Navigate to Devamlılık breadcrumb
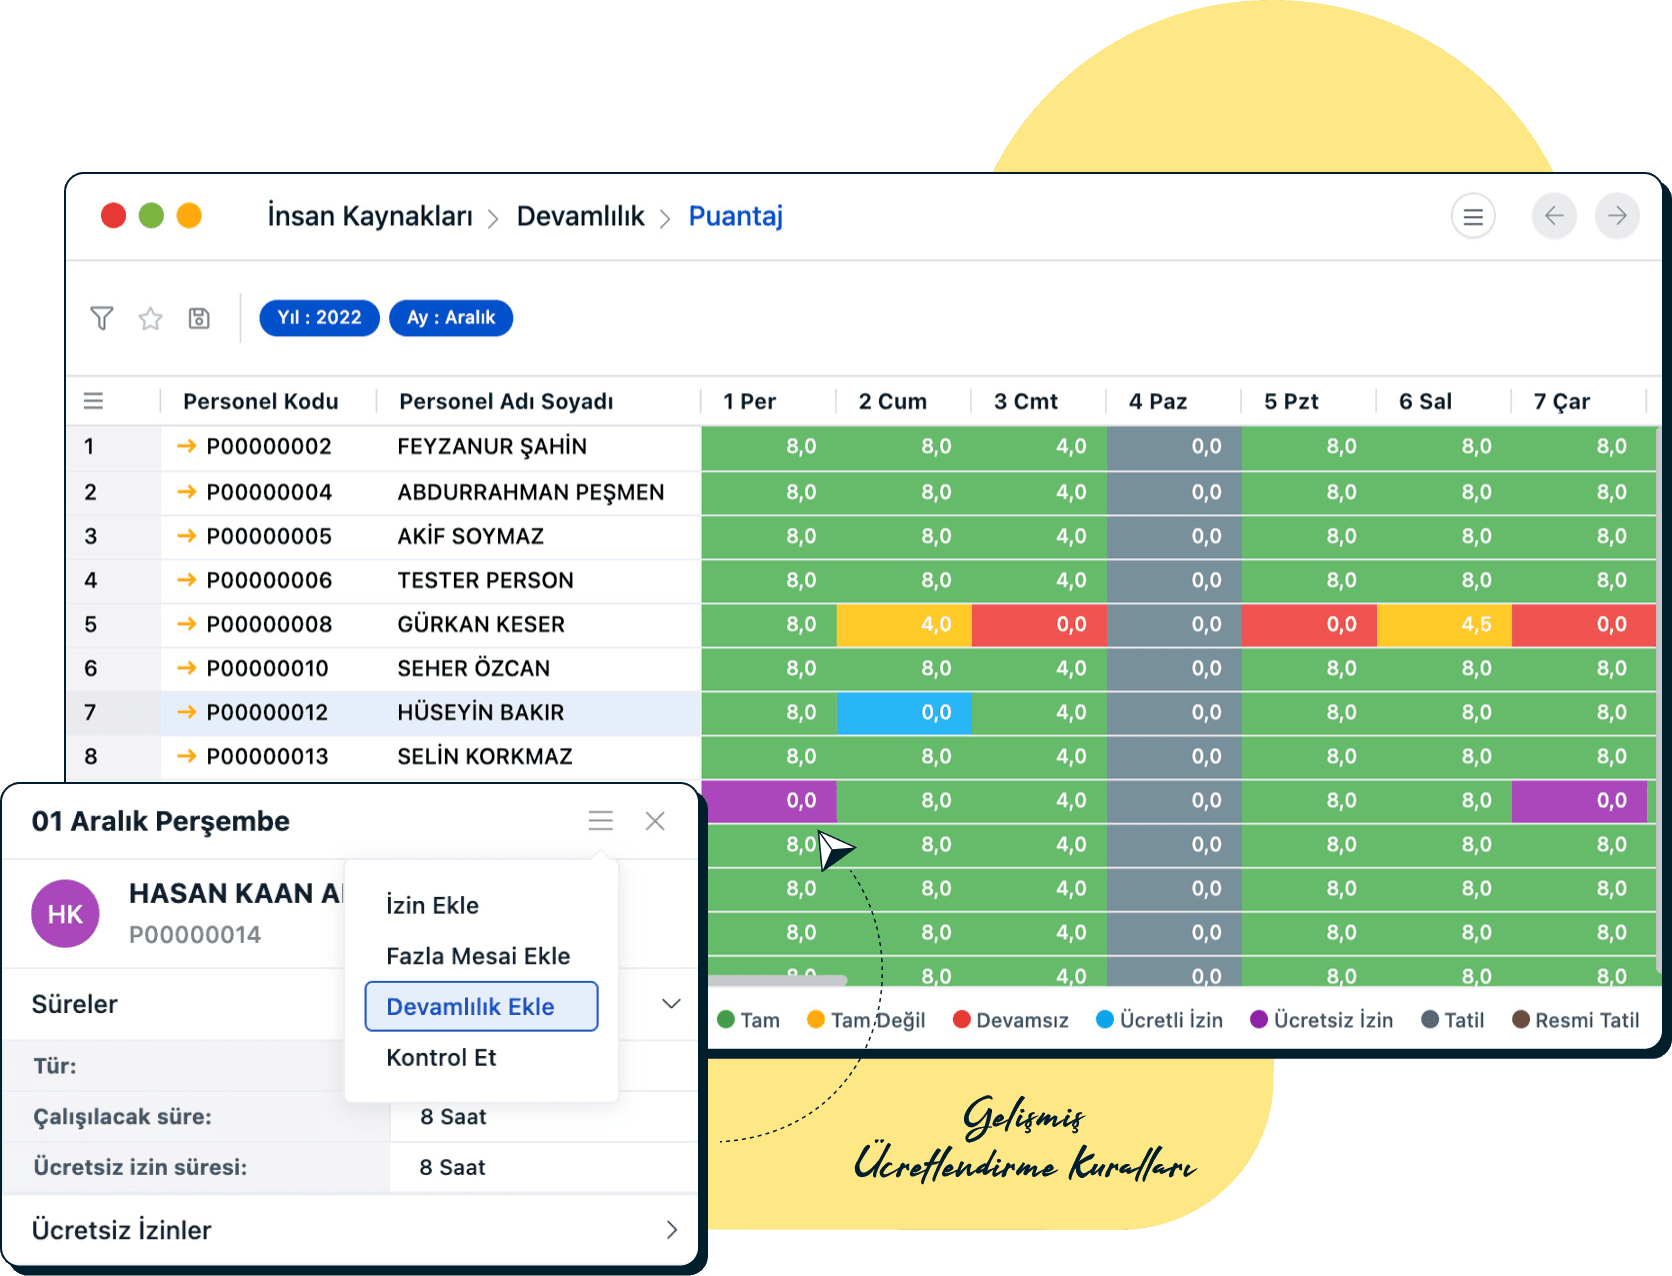The height and width of the screenshot is (1276, 1672). point(580,216)
